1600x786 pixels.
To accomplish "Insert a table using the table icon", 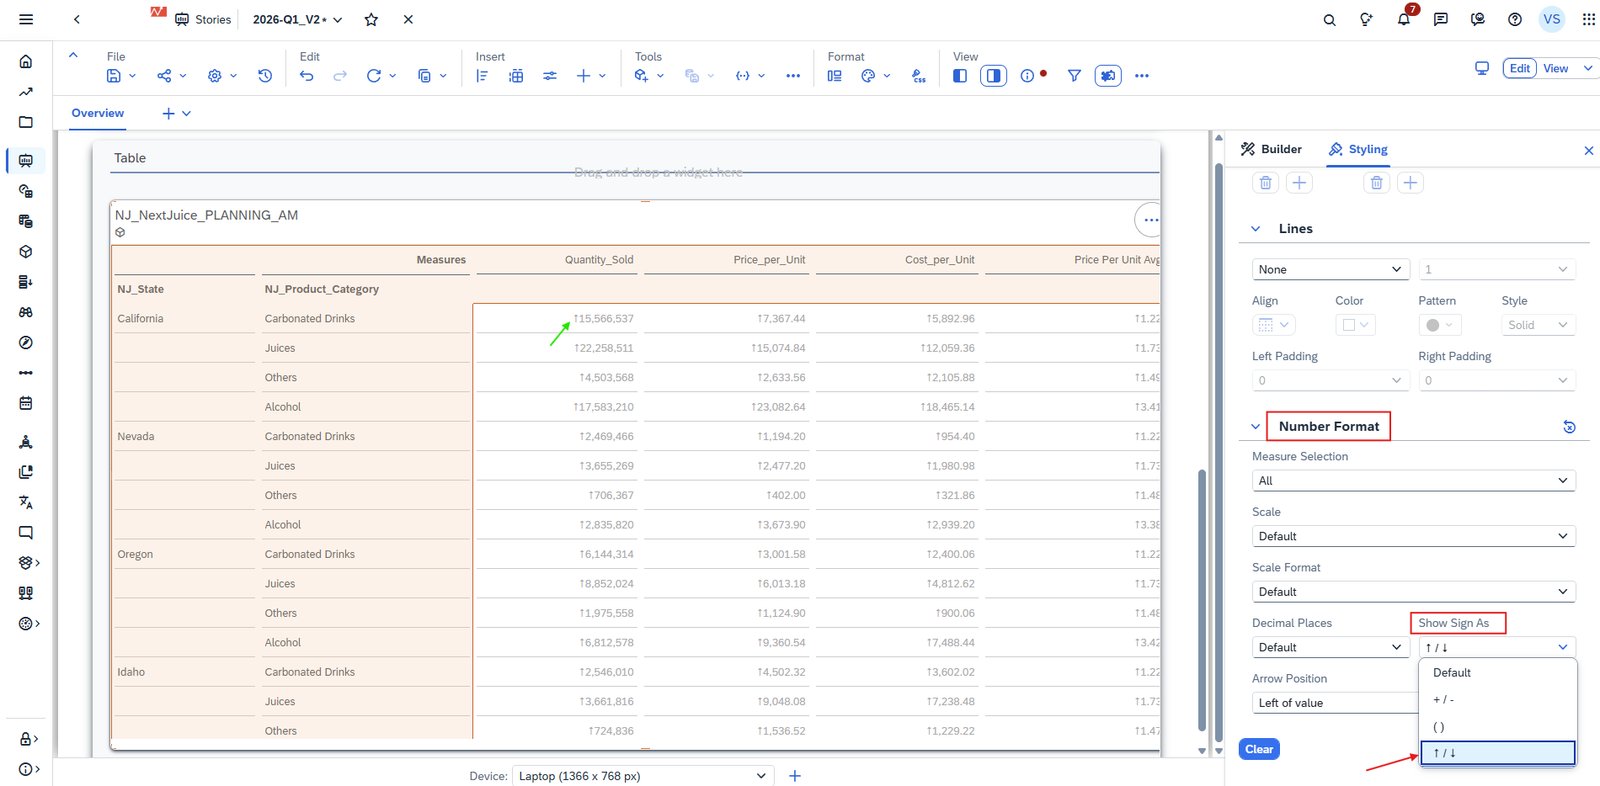I will [516, 76].
